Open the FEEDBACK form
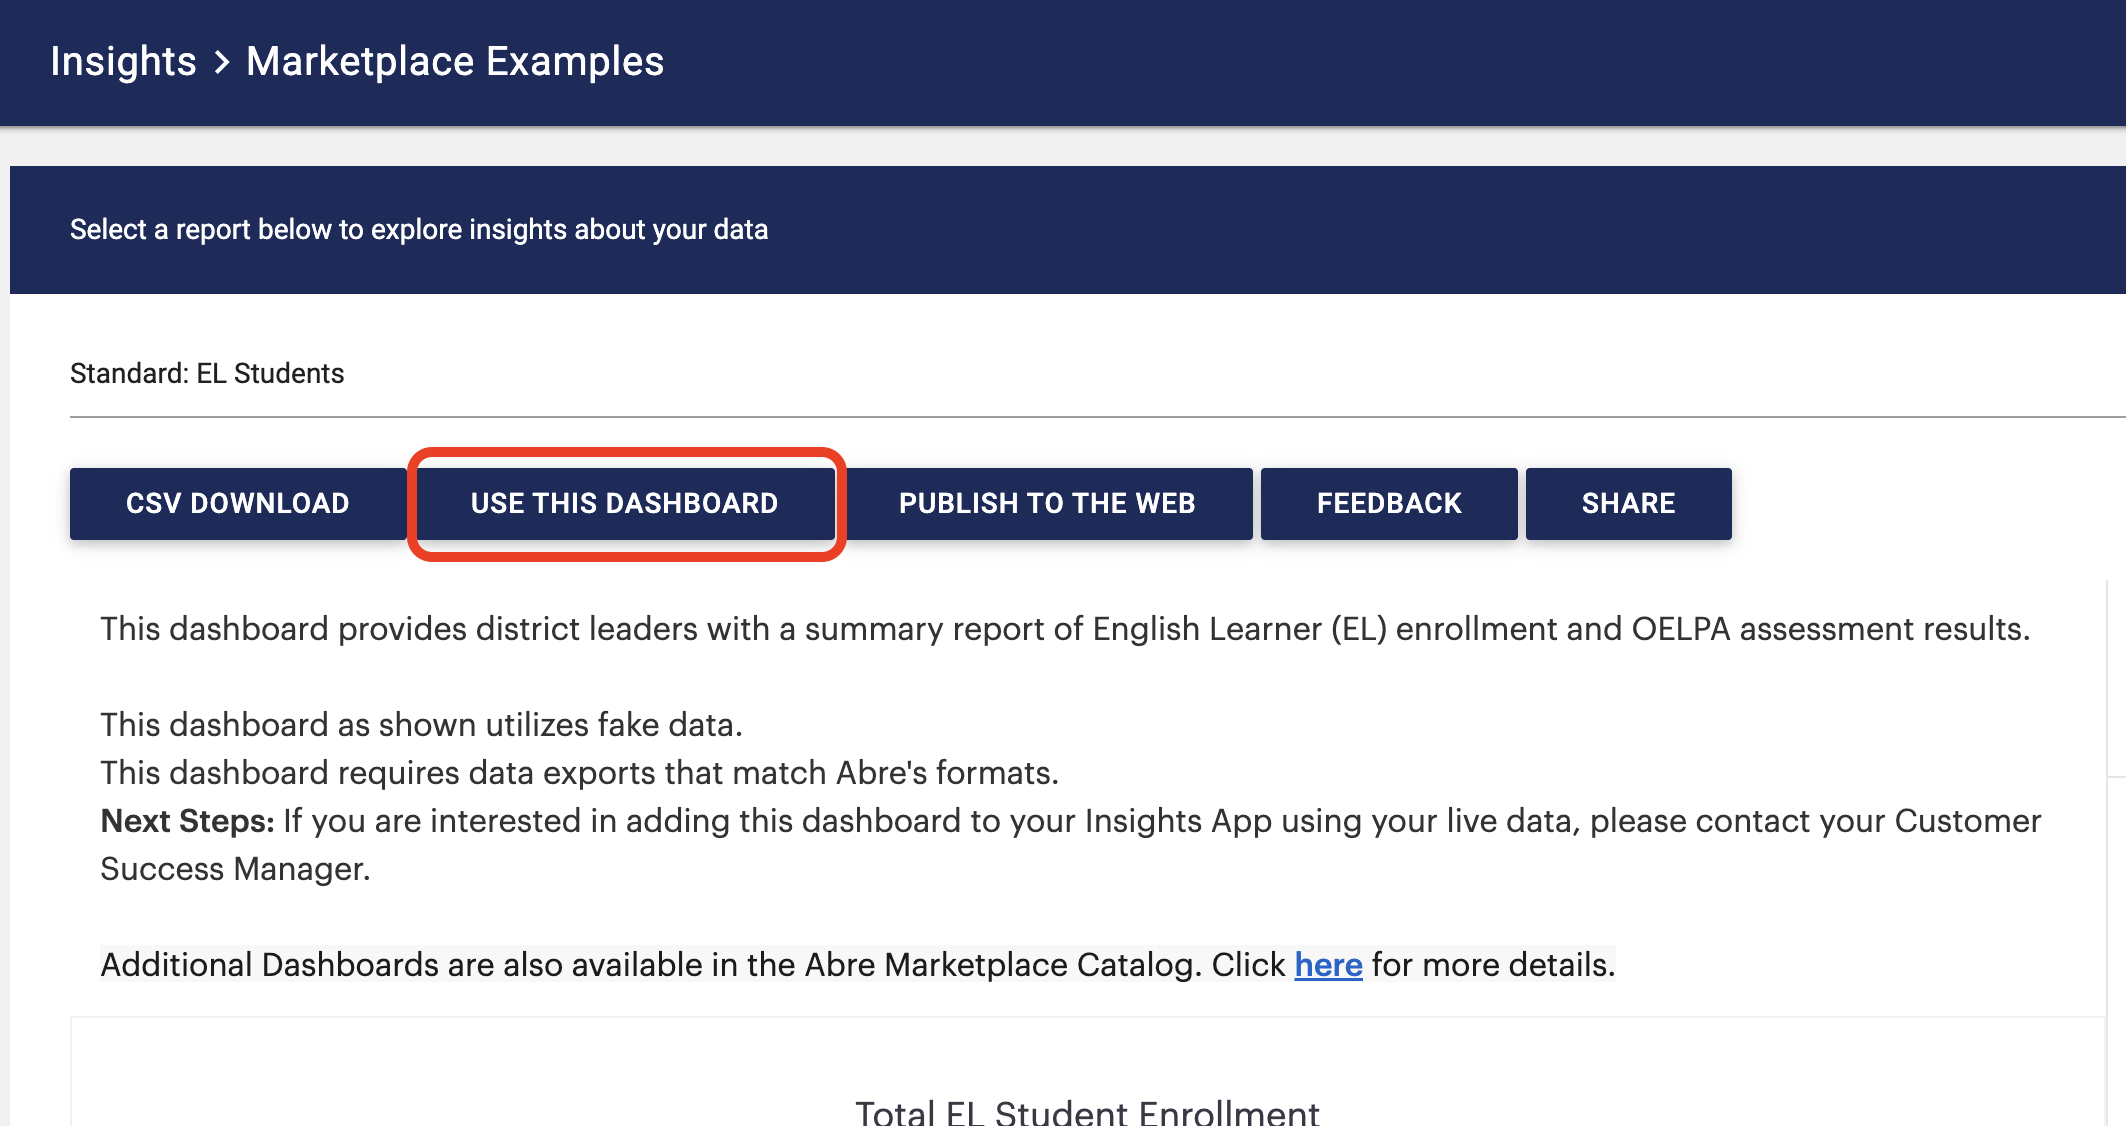The image size is (2126, 1126). pos(1388,503)
